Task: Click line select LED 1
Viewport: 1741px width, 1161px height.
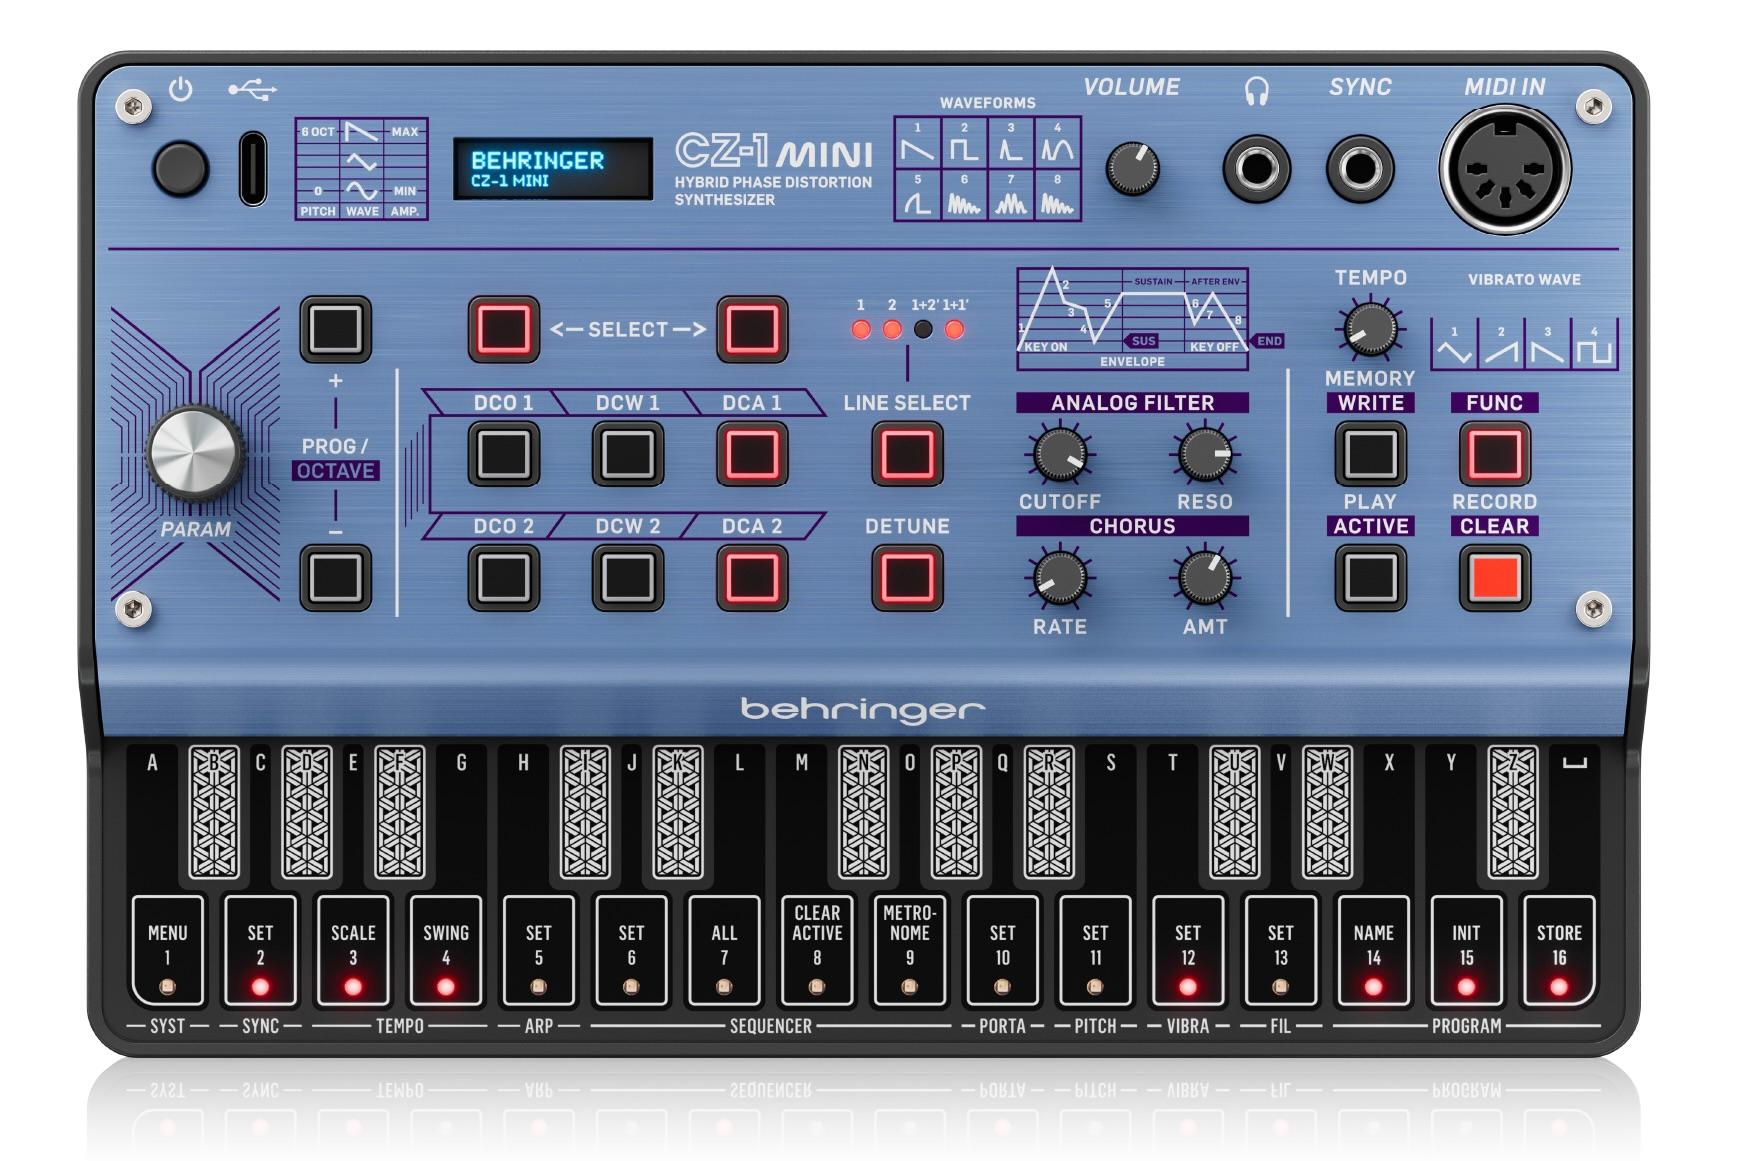Action: coord(861,329)
